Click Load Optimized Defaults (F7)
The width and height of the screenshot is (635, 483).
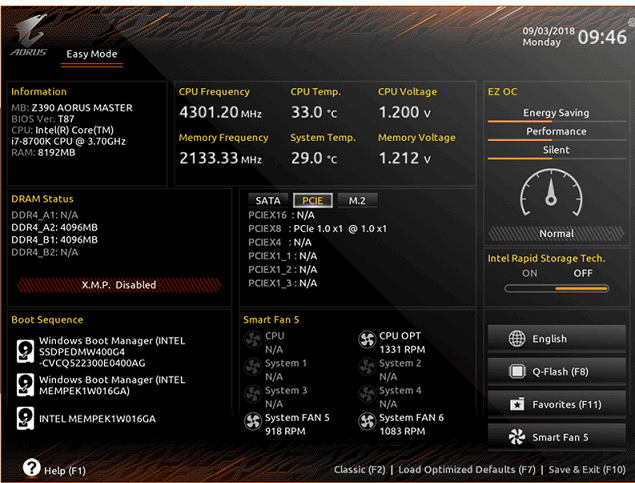tap(467, 470)
